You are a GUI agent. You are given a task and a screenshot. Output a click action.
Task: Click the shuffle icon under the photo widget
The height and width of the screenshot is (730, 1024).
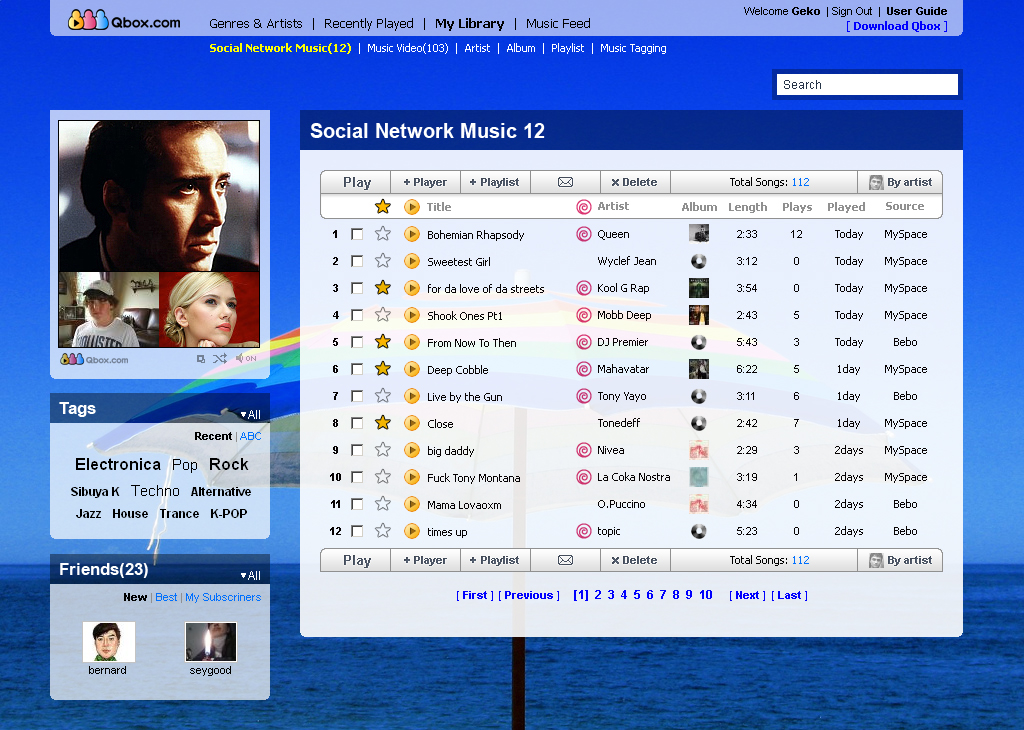click(x=220, y=358)
